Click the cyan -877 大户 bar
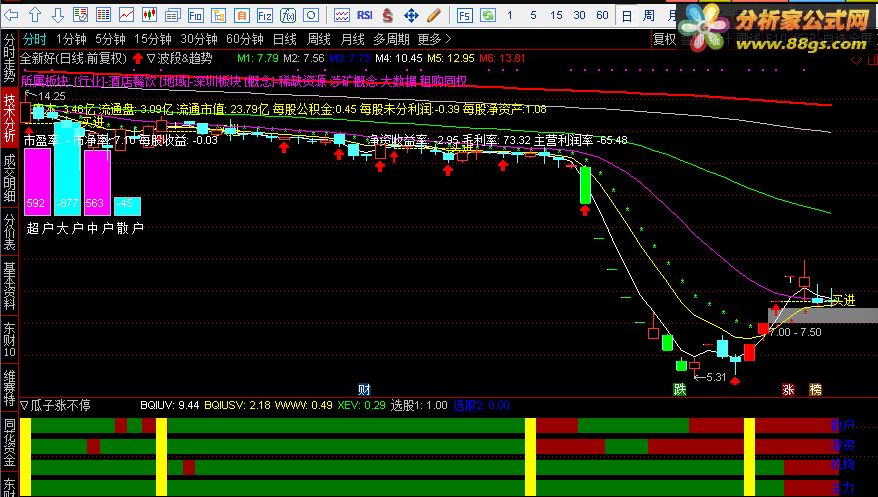The height and width of the screenshot is (497, 878). tap(67, 168)
